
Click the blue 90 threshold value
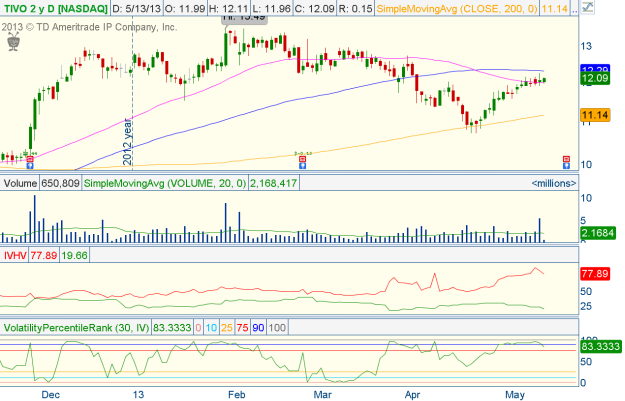257,327
